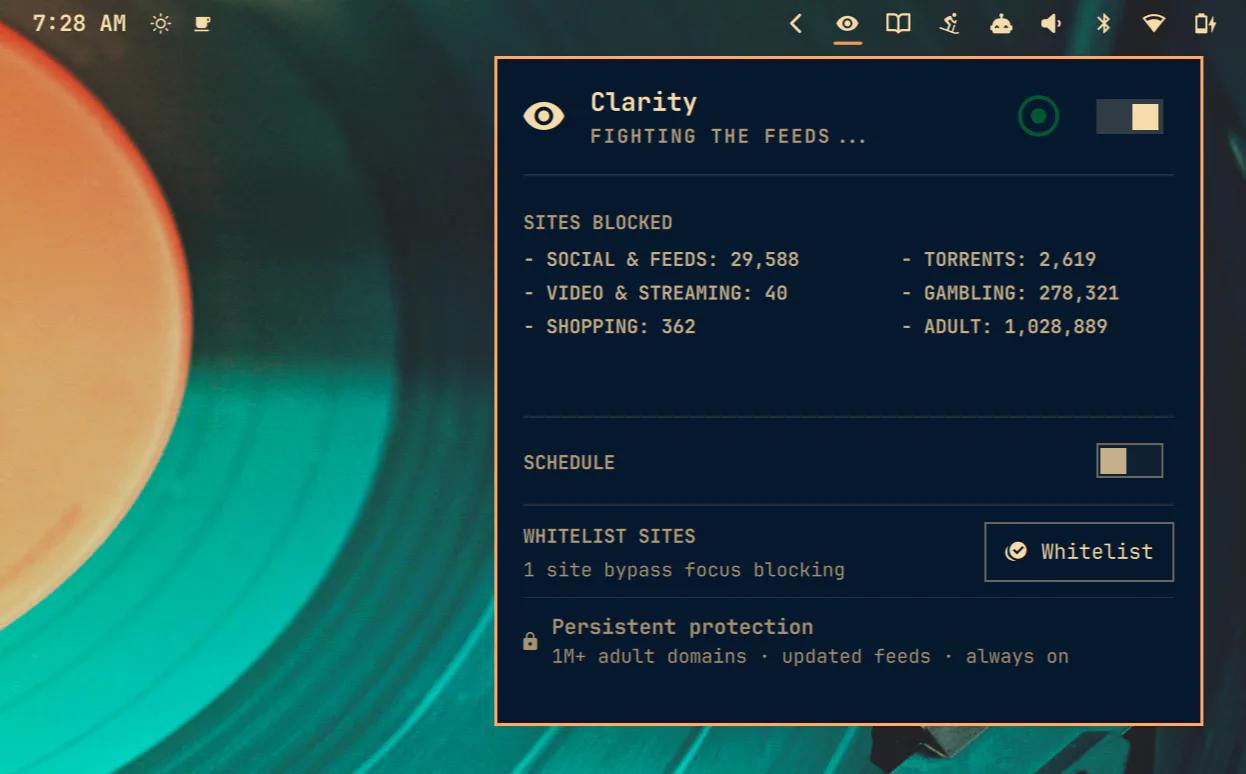Toggle the main Clarity blocking switch

coord(1130,116)
